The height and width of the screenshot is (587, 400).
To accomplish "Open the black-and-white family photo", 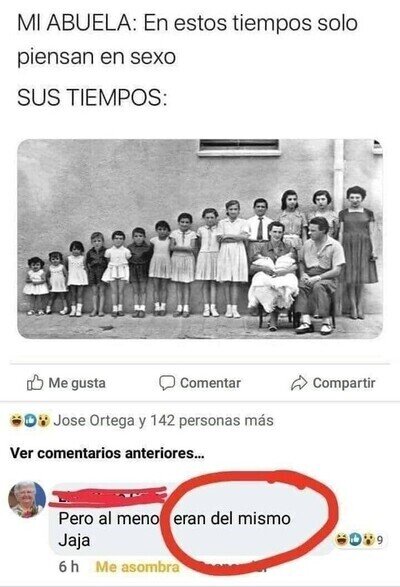I will click(200, 239).
